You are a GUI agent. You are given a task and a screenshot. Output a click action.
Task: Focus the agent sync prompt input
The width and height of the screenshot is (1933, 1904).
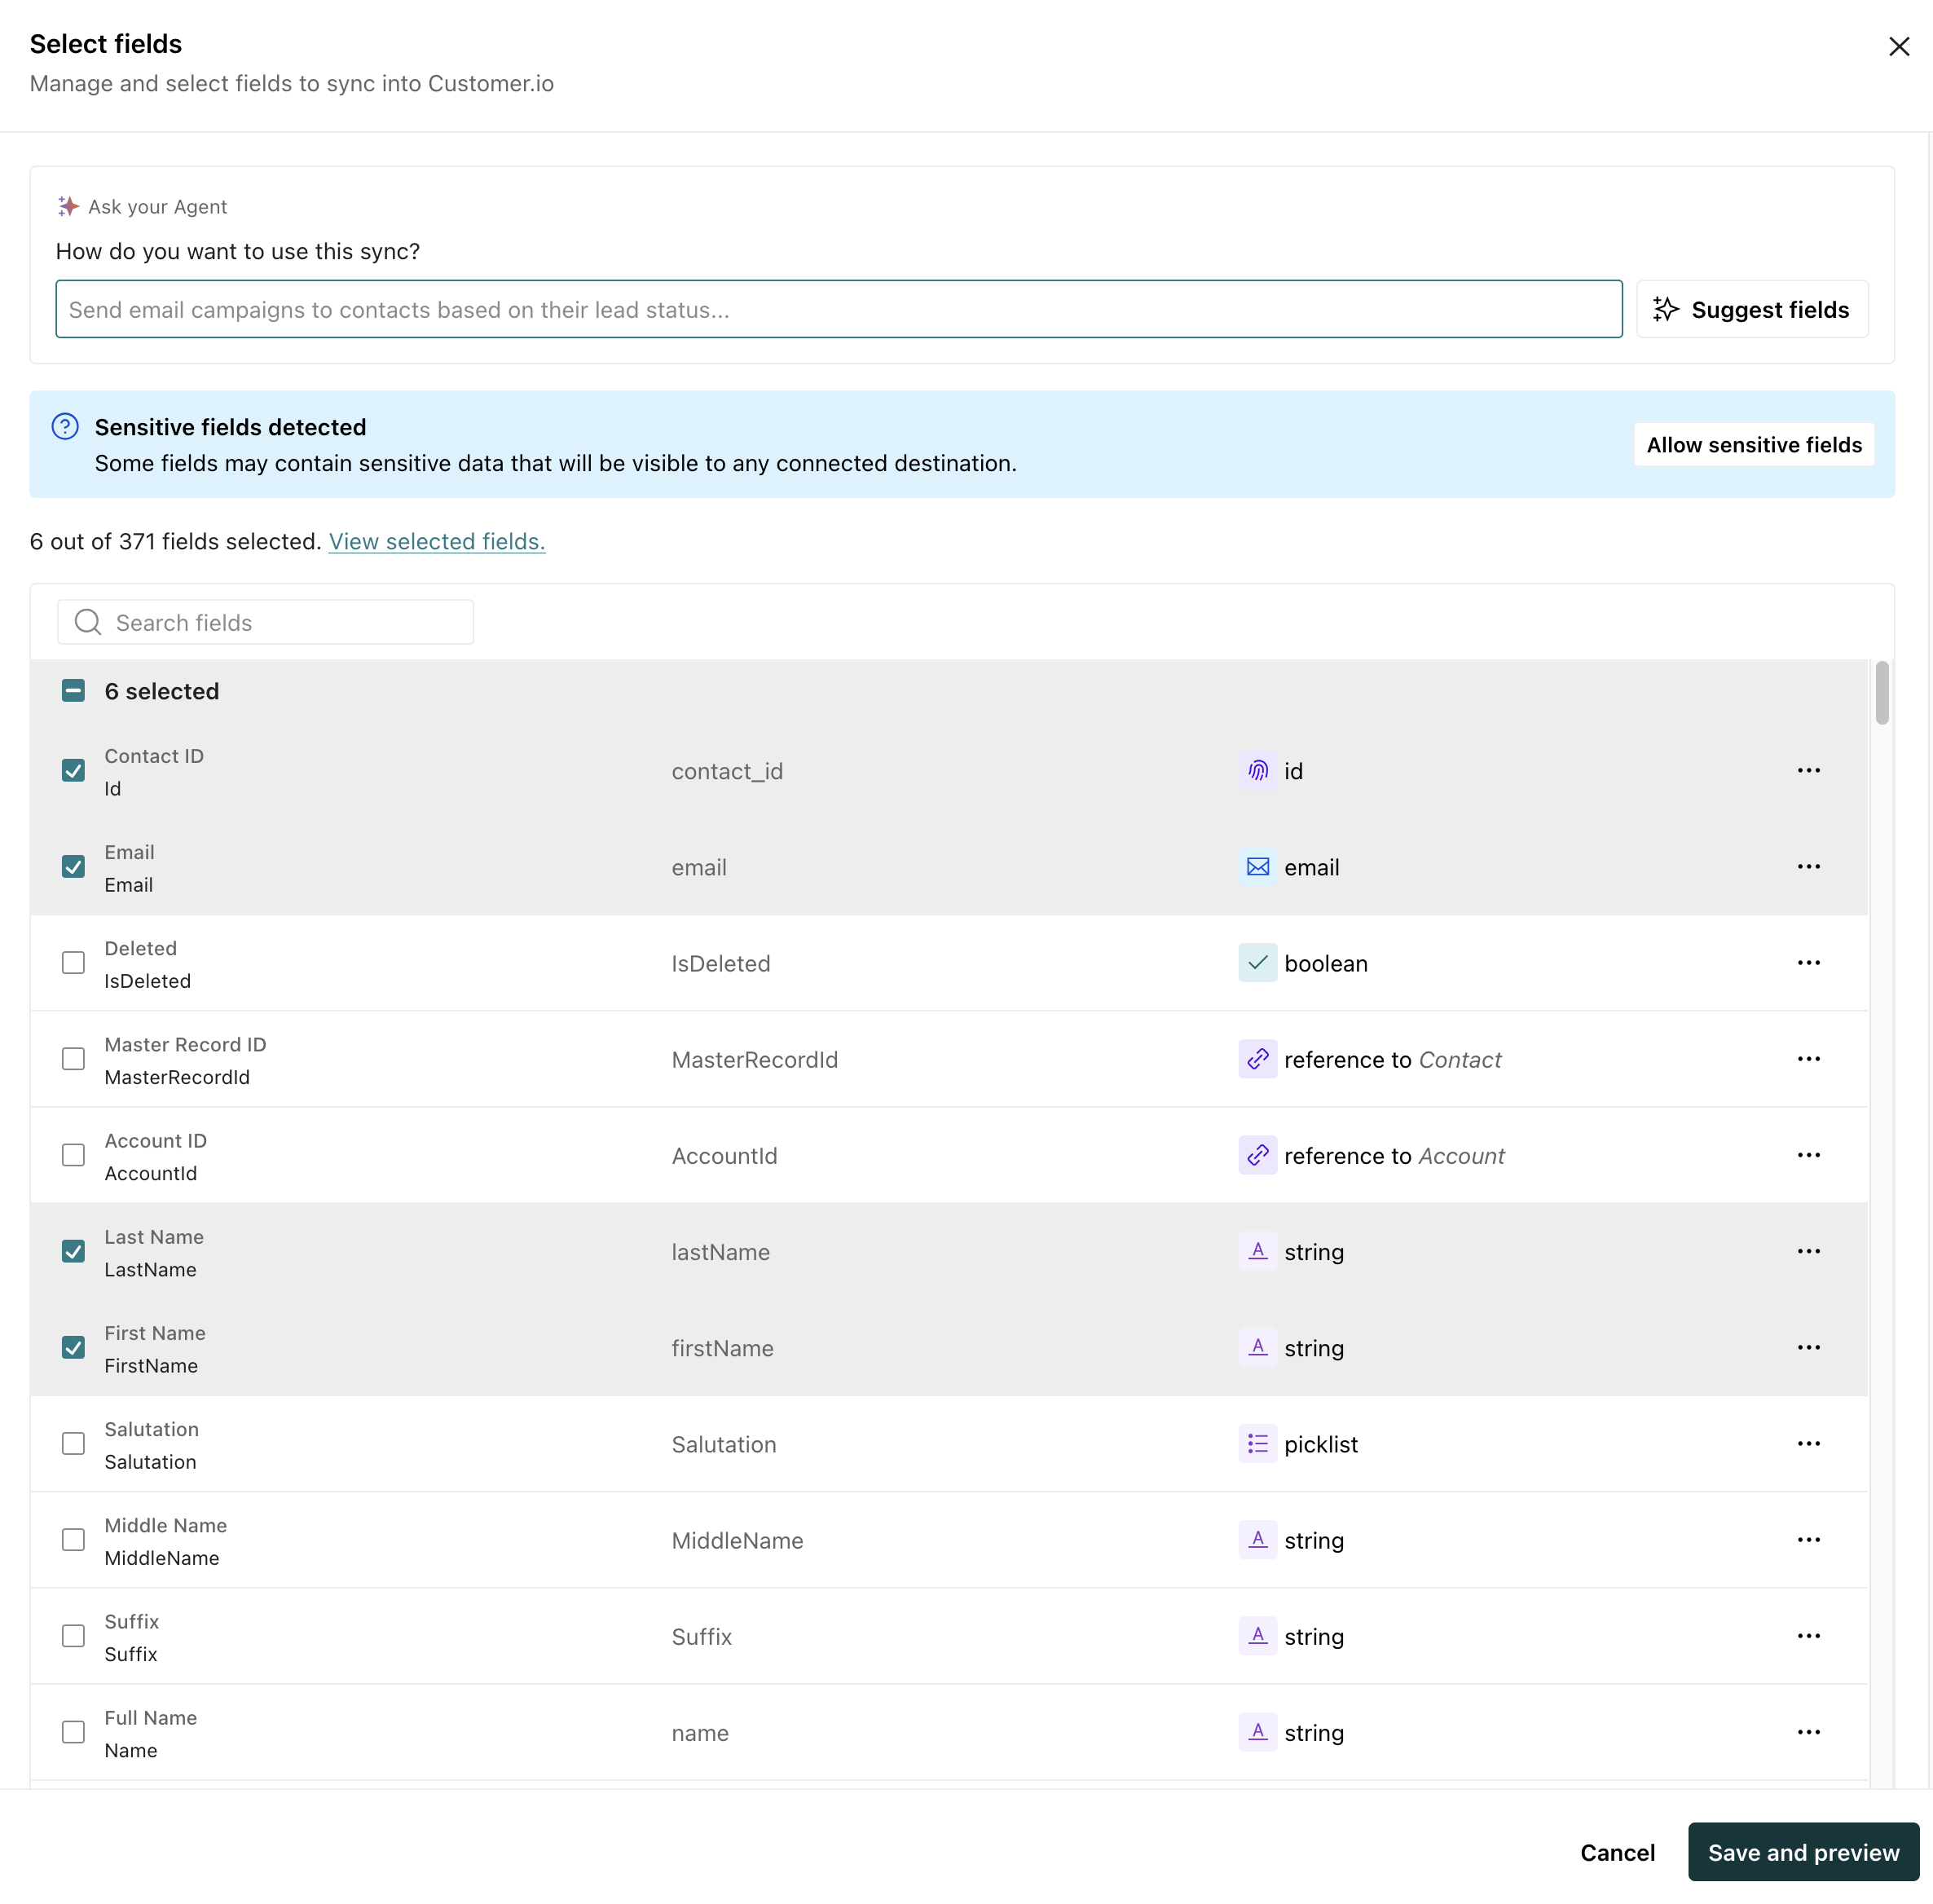point(838,309)
